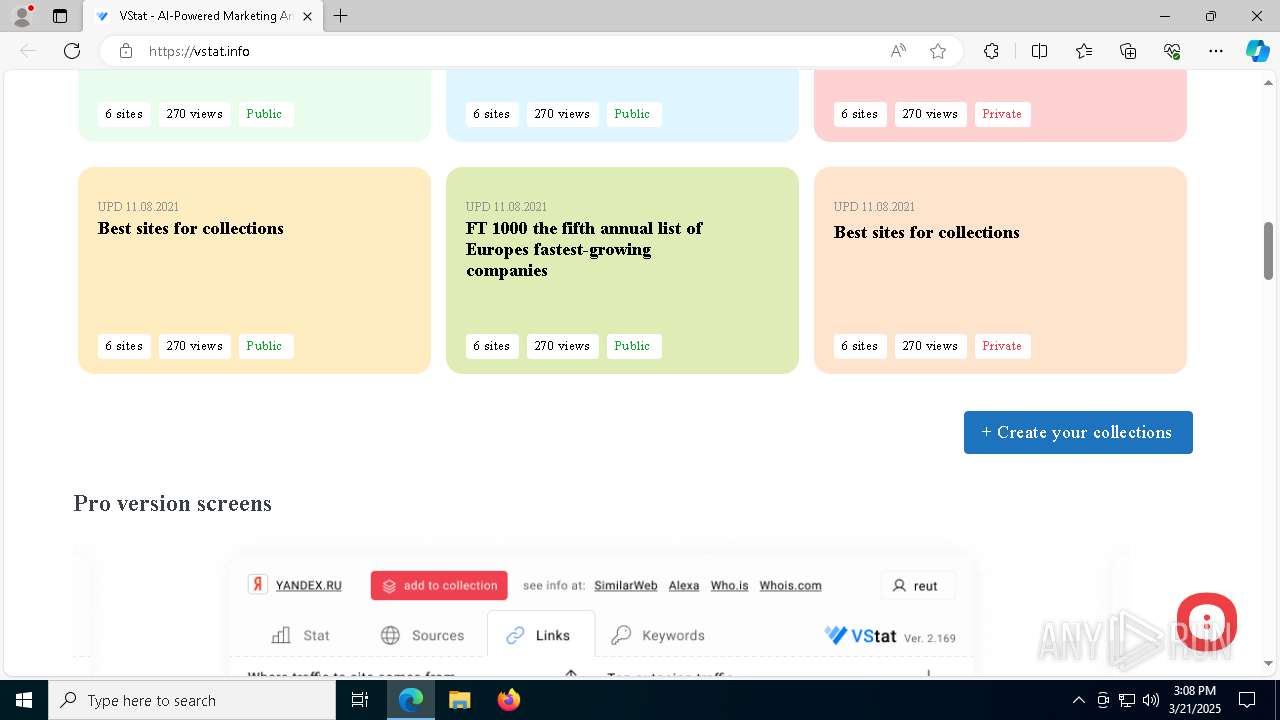Open Task View
This screenshot has width=1280, height=720.
(360, 700)
